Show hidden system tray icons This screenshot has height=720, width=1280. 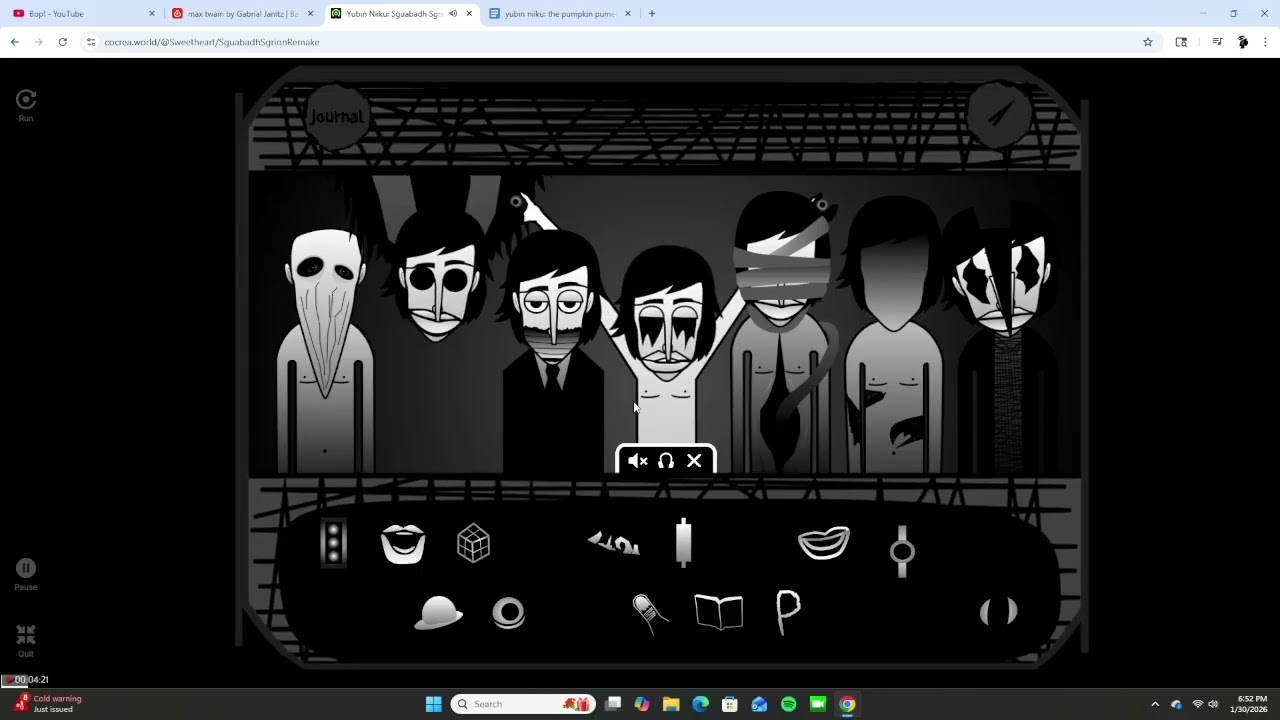pos(1155,704)
